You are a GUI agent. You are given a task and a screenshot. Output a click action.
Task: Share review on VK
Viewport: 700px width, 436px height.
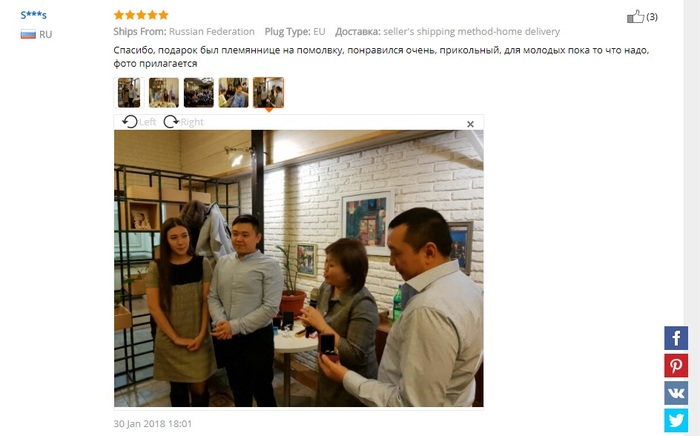click(x=676, y=393)
